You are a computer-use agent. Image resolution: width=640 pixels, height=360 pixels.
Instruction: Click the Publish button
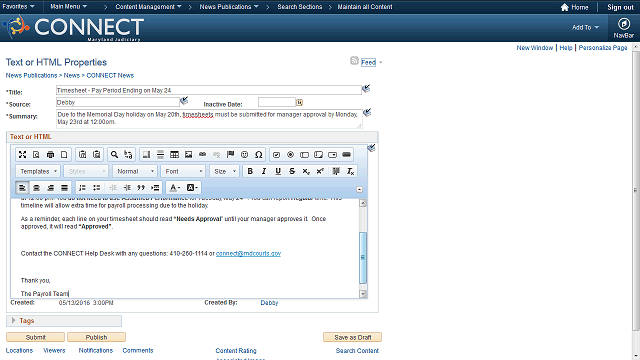tap(96, 337)
